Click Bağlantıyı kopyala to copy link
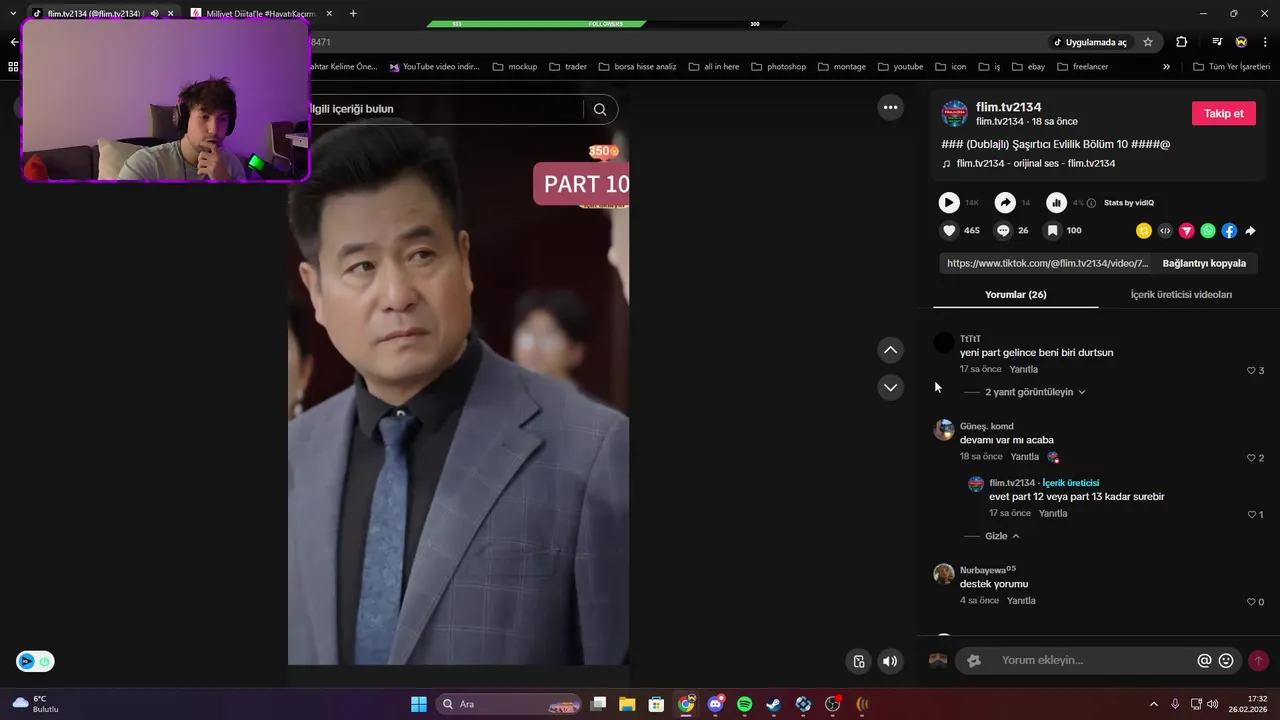1280x720 pixels. [1204, 263]
